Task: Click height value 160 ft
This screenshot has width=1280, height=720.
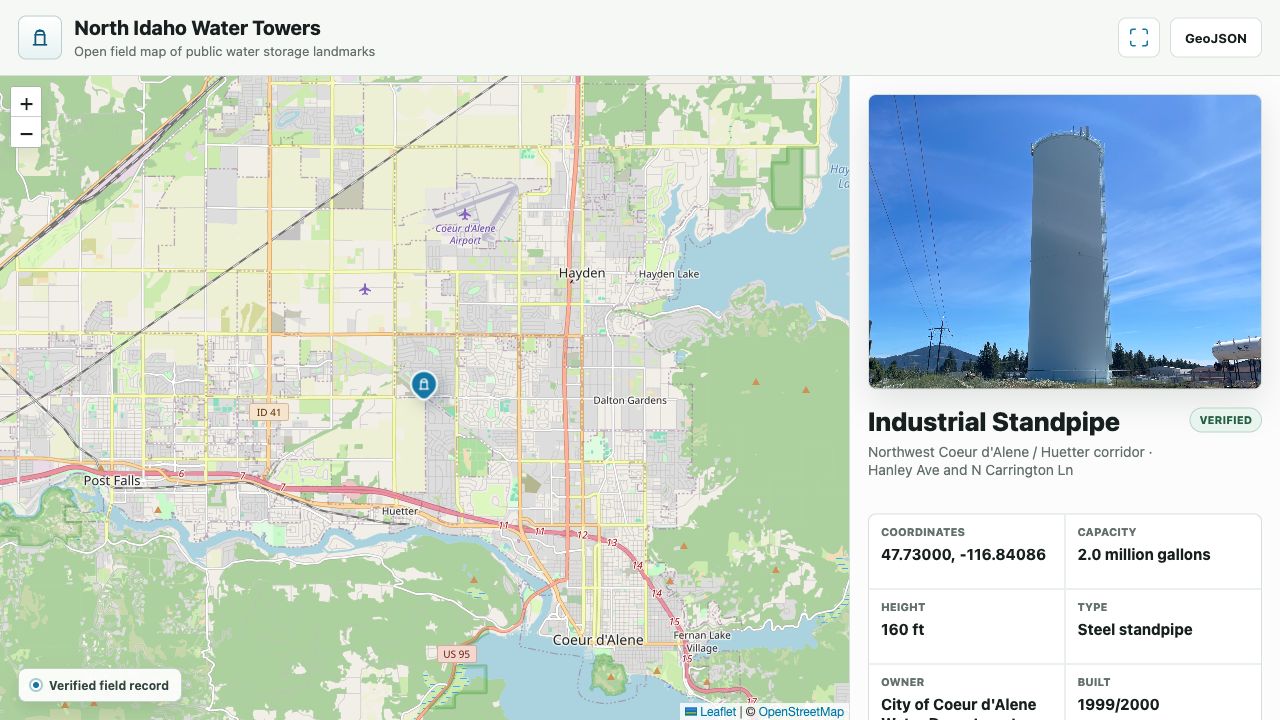Action: [x=902, y=629]
